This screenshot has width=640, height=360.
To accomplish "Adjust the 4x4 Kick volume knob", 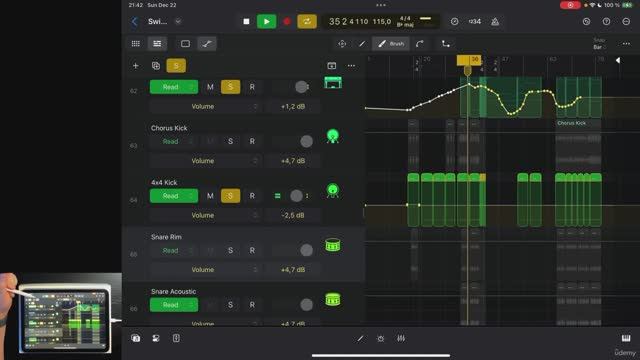I will click(296, 196).
